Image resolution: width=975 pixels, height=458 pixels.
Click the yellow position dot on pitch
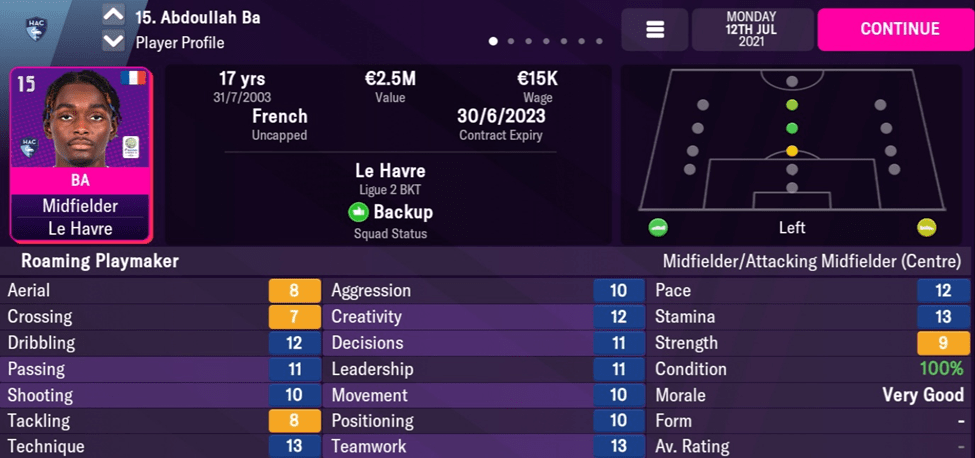pyautogui.click(x=791, y=151)
